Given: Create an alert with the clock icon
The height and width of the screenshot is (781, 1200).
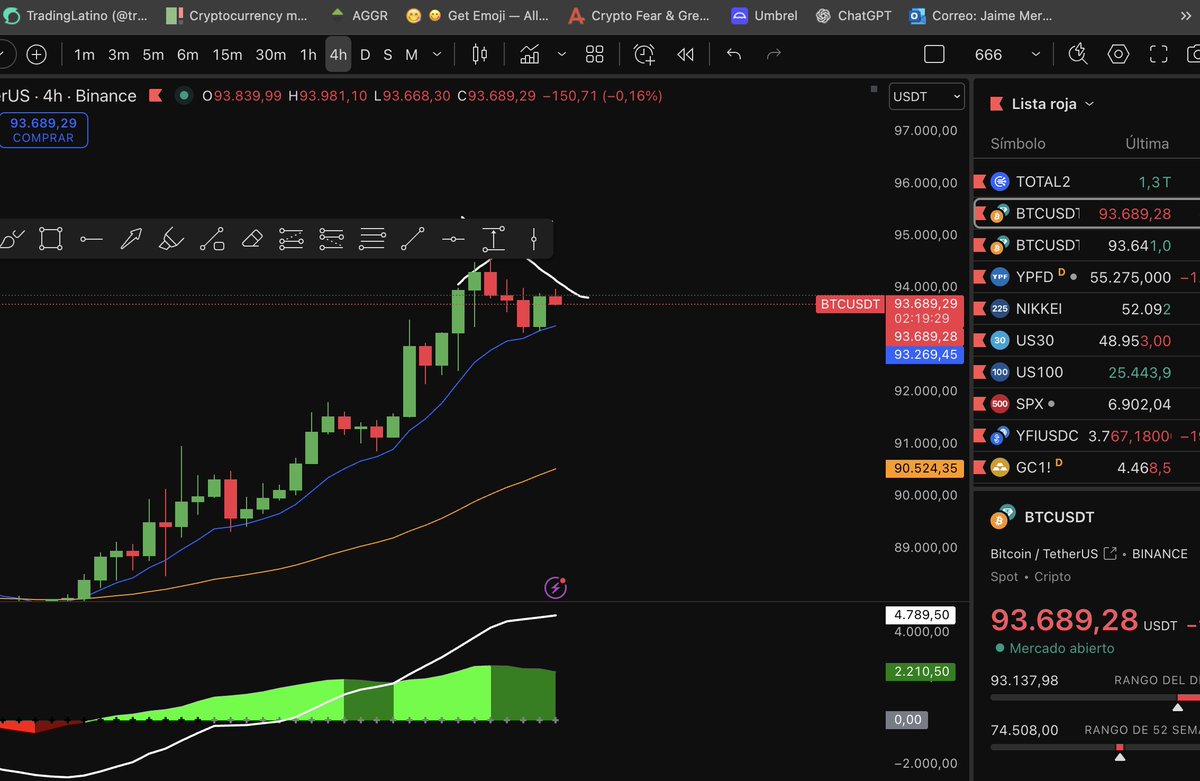Looking at the screenshot, I should [644, 55].
